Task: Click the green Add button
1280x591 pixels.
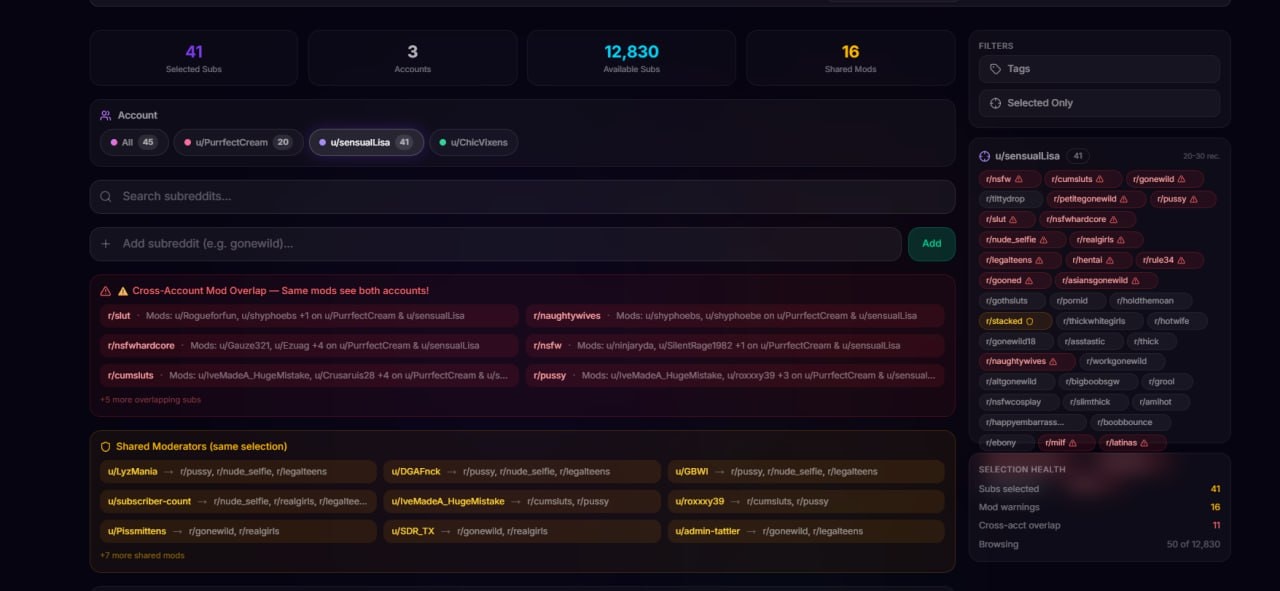Action: pyautogui.click(x=931, y=243)
